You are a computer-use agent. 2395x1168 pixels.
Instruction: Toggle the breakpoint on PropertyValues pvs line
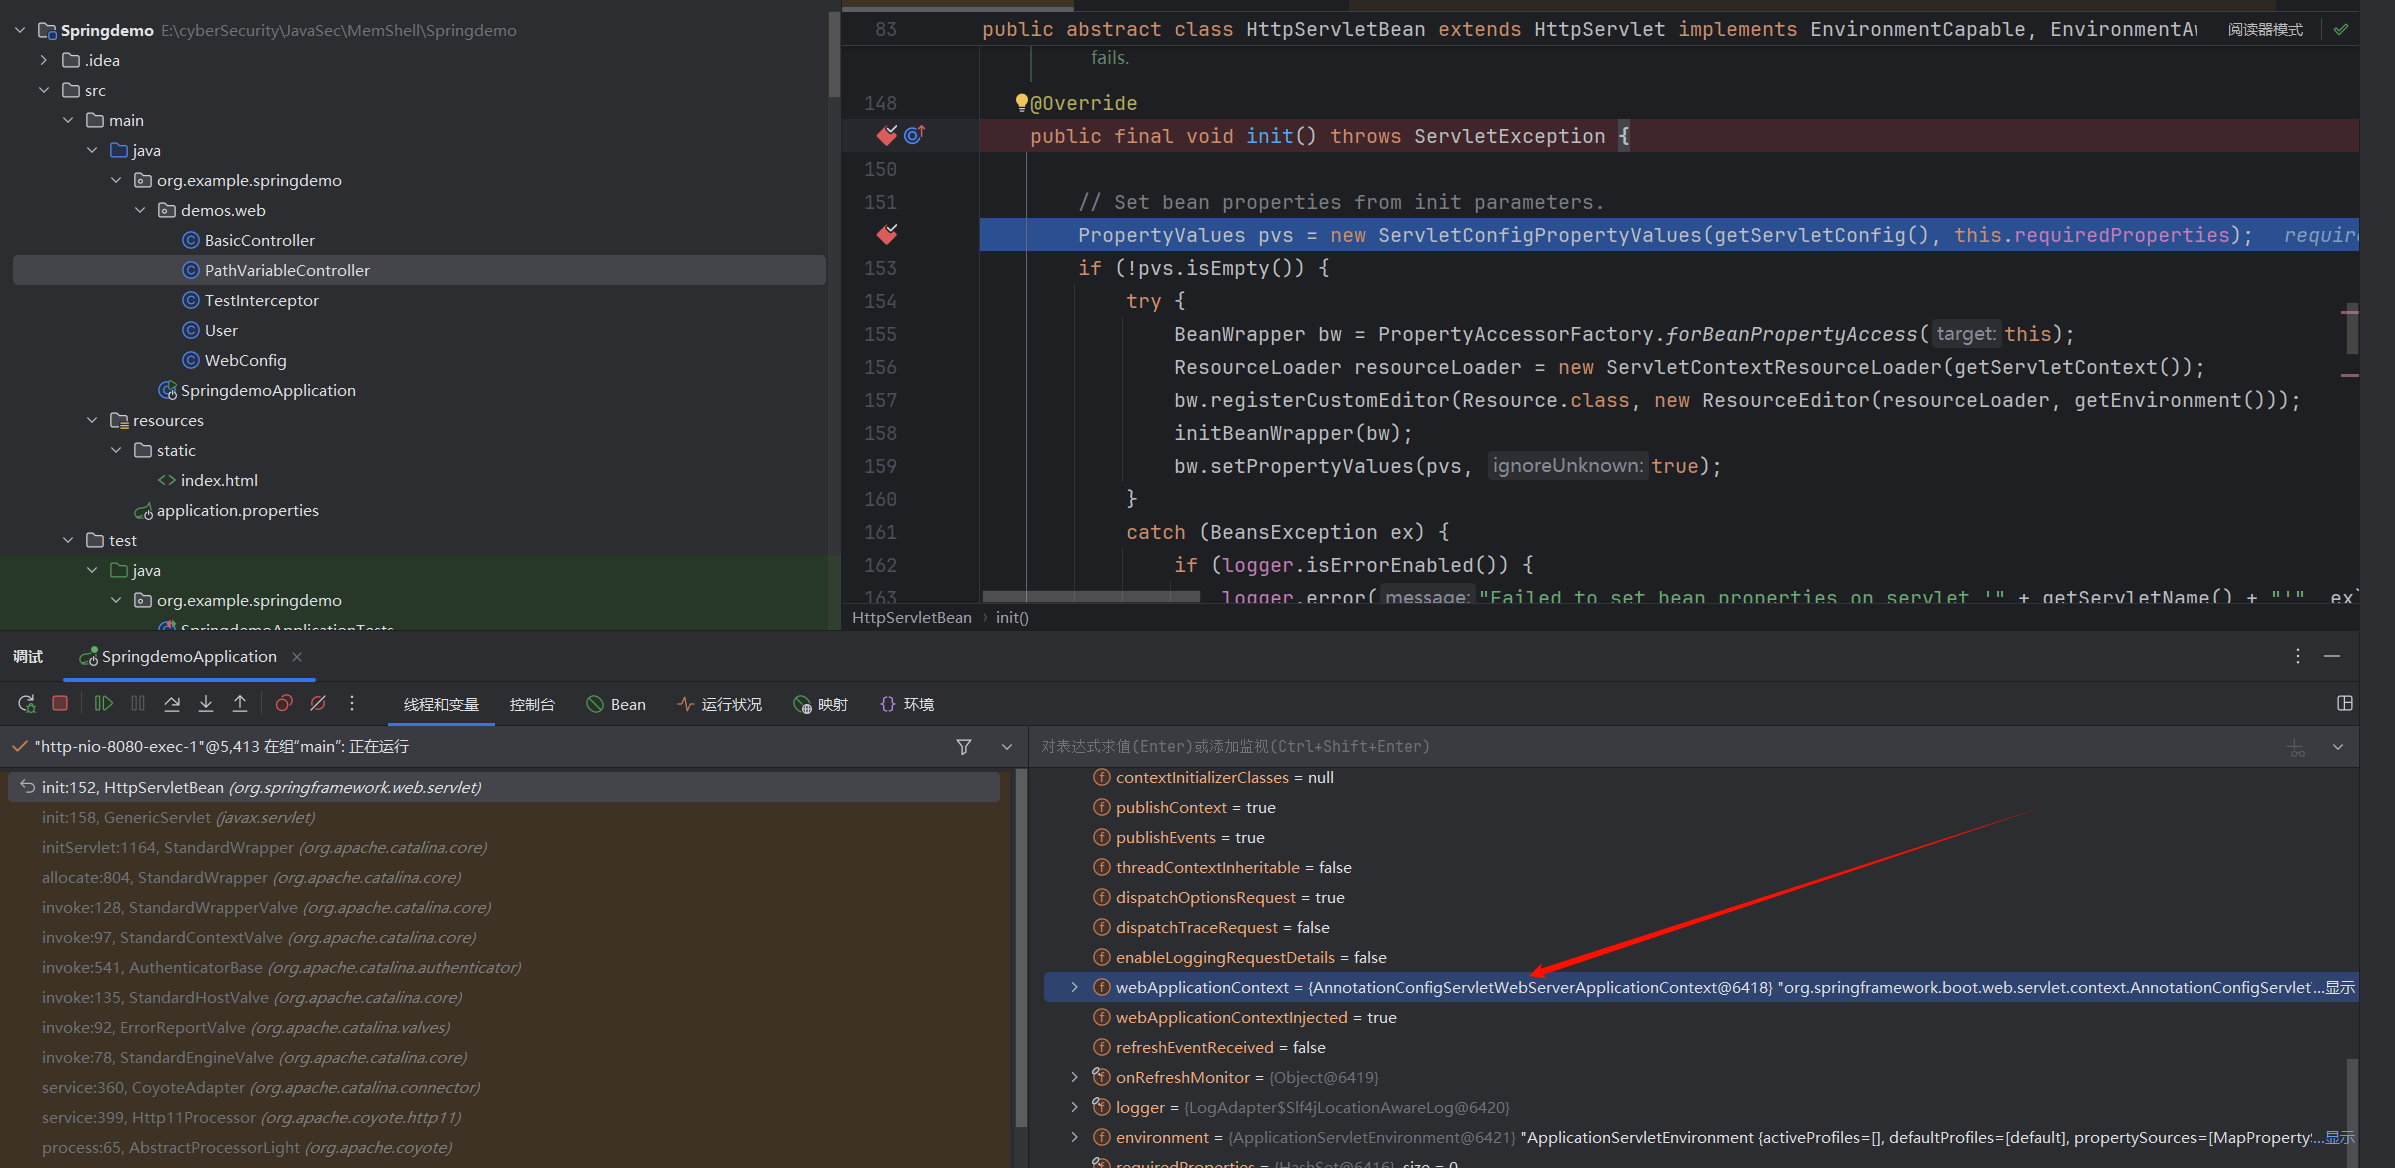tap(886, 234)
